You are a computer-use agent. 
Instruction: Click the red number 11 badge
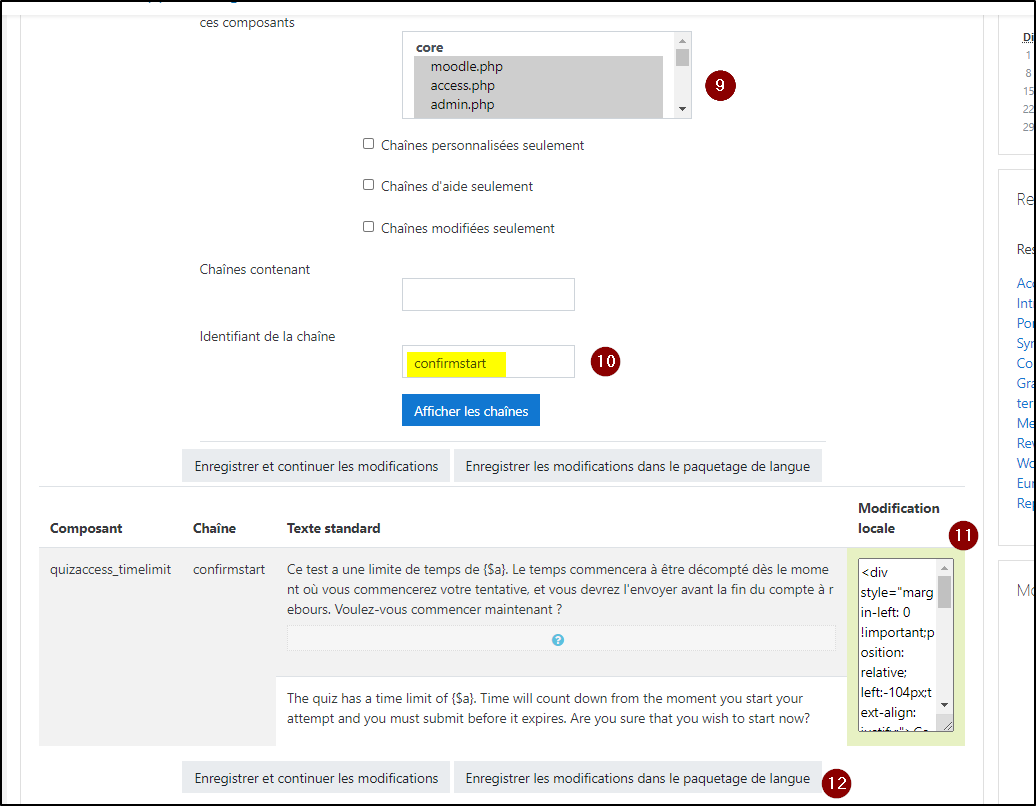(x=963, y=536)
